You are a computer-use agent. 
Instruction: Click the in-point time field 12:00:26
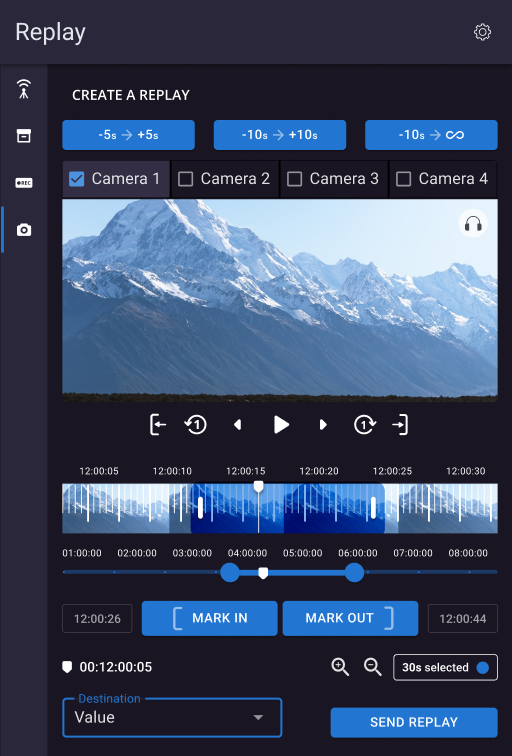(97, 619)
